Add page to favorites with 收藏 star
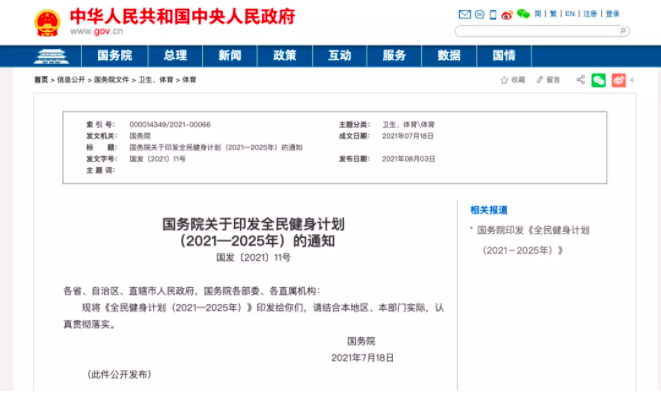661x395 pixels. 513,80
